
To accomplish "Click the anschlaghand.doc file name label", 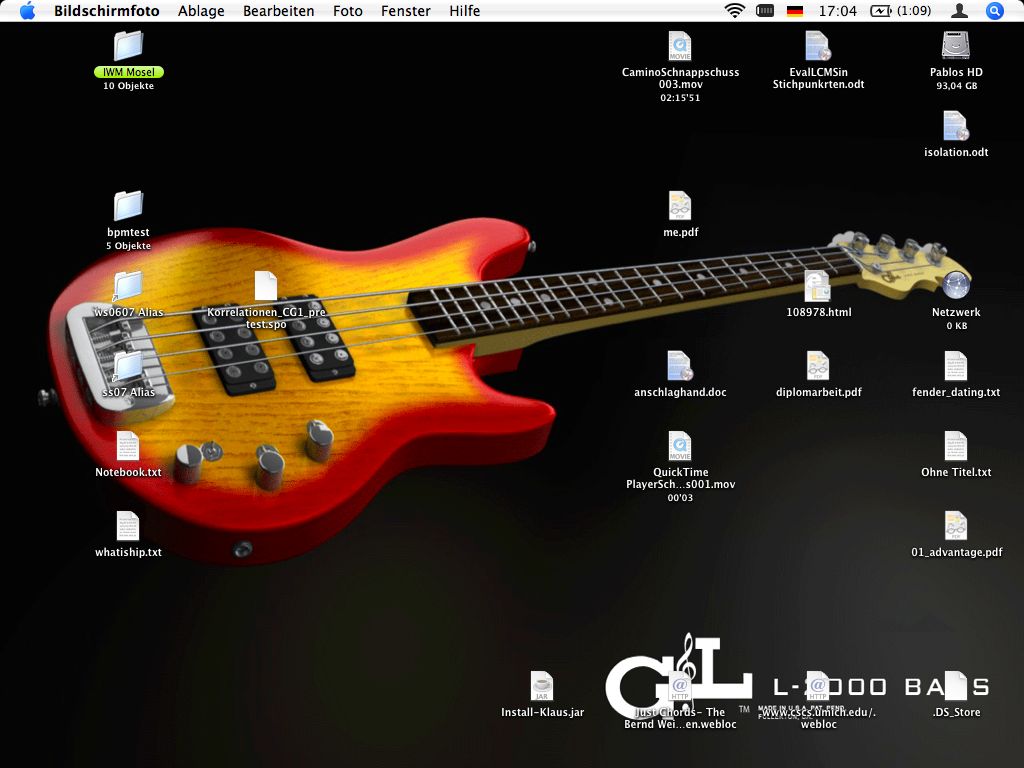I will (x=680, y=392).
